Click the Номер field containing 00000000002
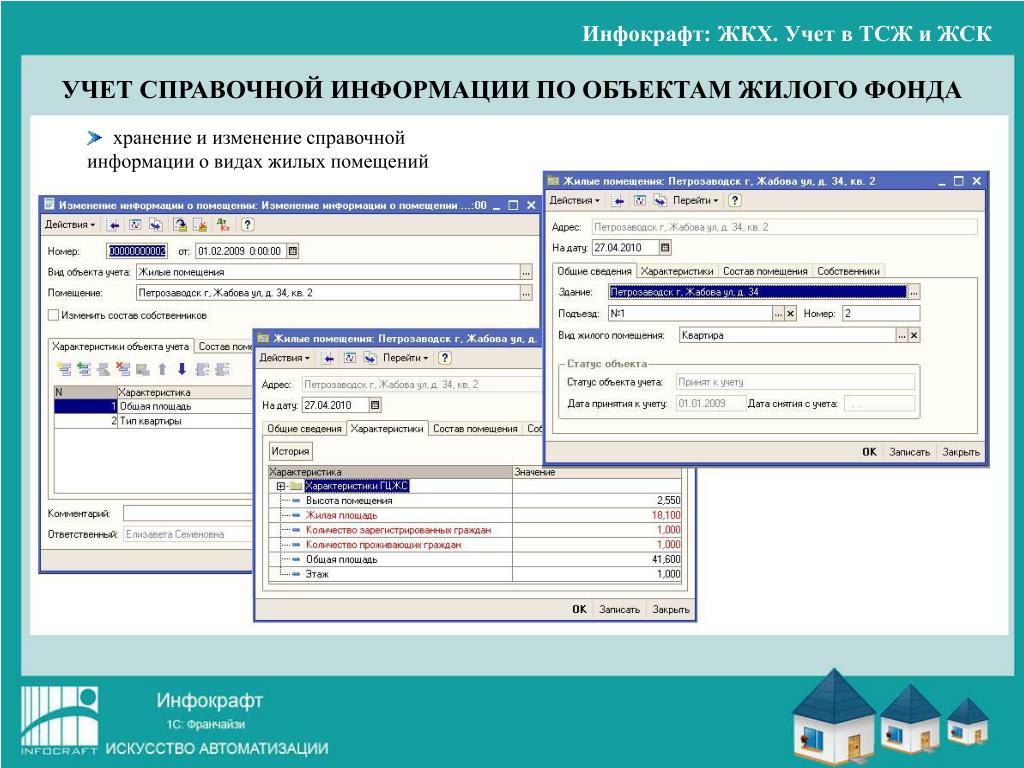This screenshot has width=1024, height=768. (x=137, y=251)
